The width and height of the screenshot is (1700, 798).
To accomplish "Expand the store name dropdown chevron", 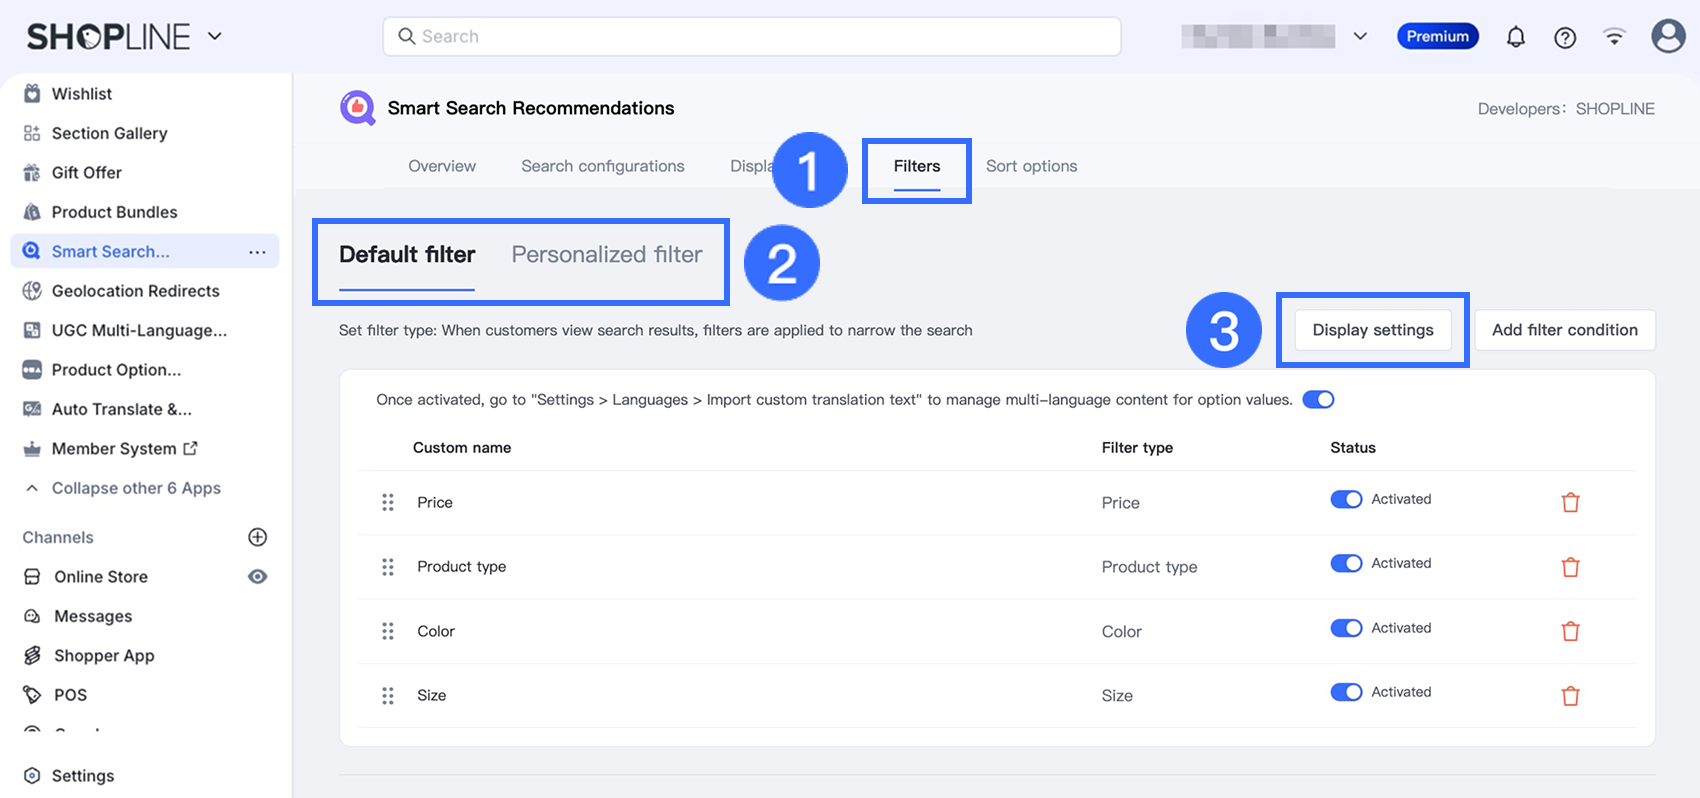I will pos(1360,37).
